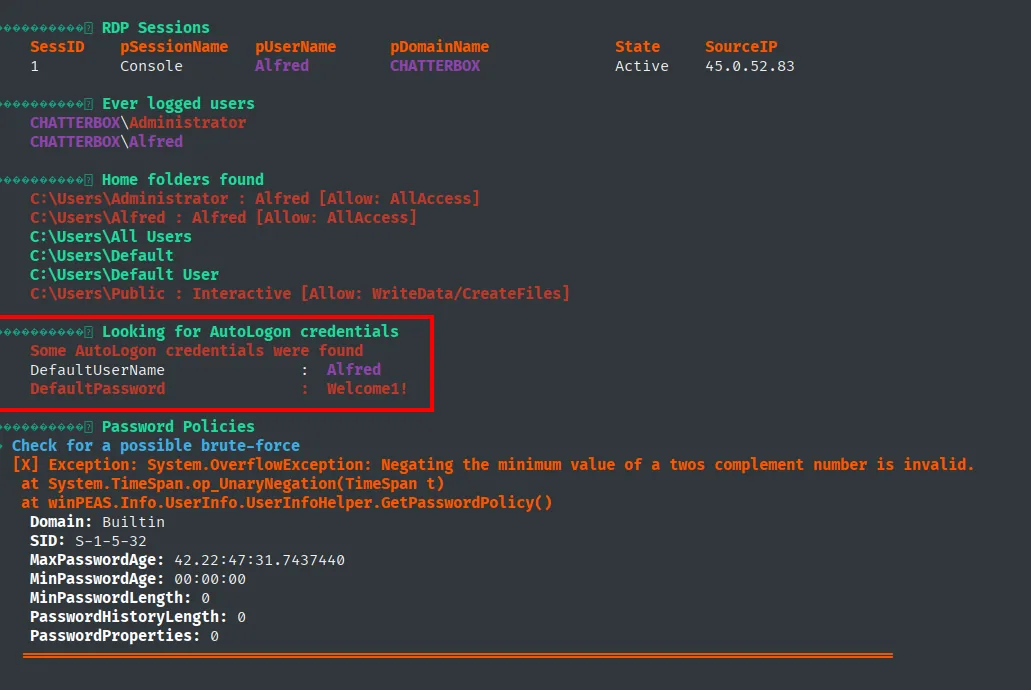
Task: Click the "C:\Users\Public" WriteData/CreateFiles line
Action: 300,293
